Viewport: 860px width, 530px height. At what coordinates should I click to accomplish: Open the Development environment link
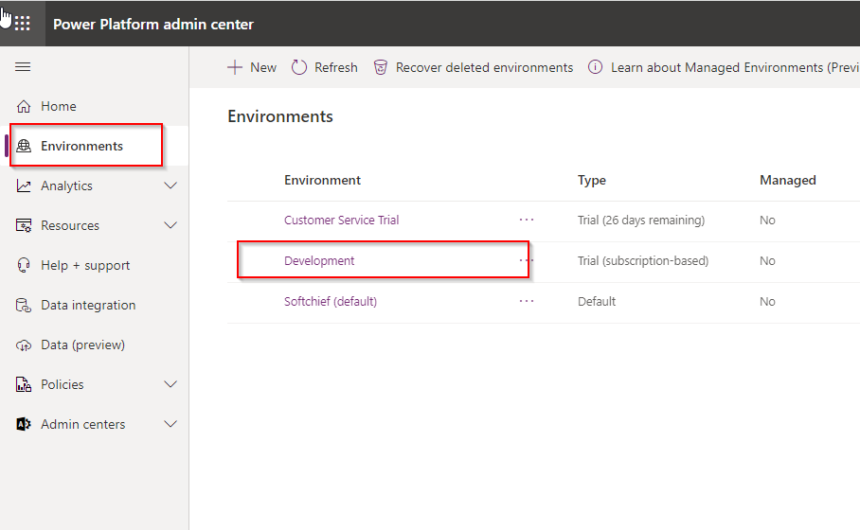pyautogui.click(x=319, y=261)
